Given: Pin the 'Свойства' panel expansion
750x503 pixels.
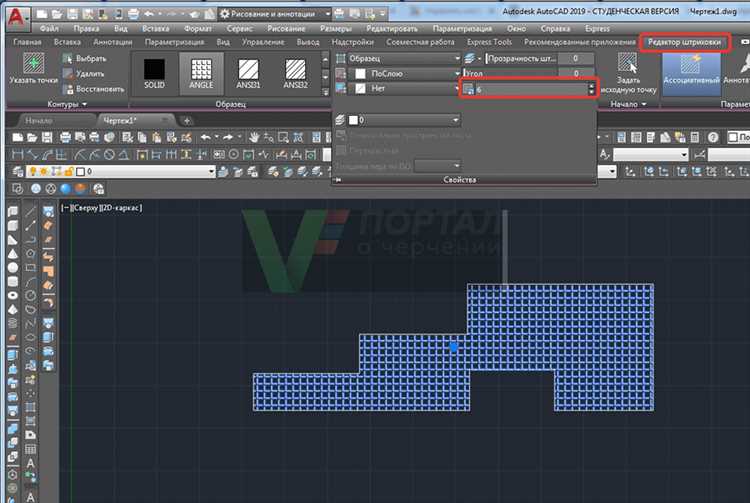Looking at the screenshot, I should (x=338, y=180).
